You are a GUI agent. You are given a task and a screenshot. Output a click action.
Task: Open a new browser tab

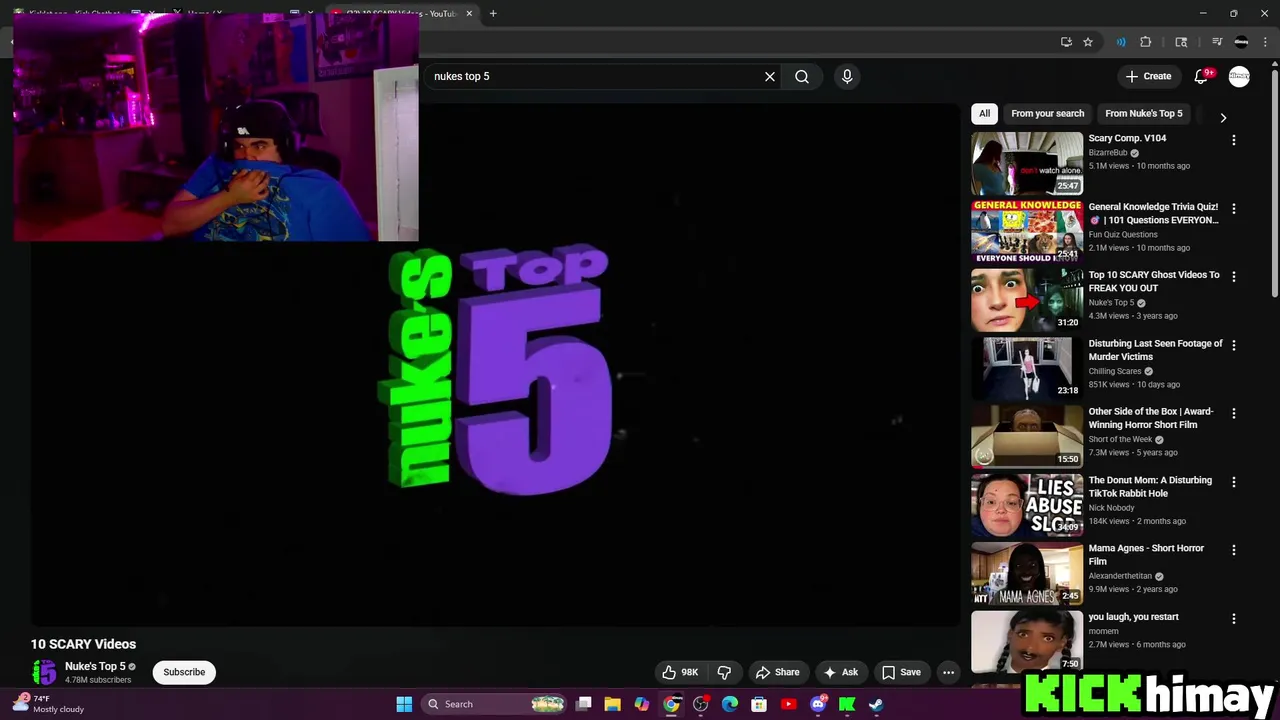(x=493, y=13)
